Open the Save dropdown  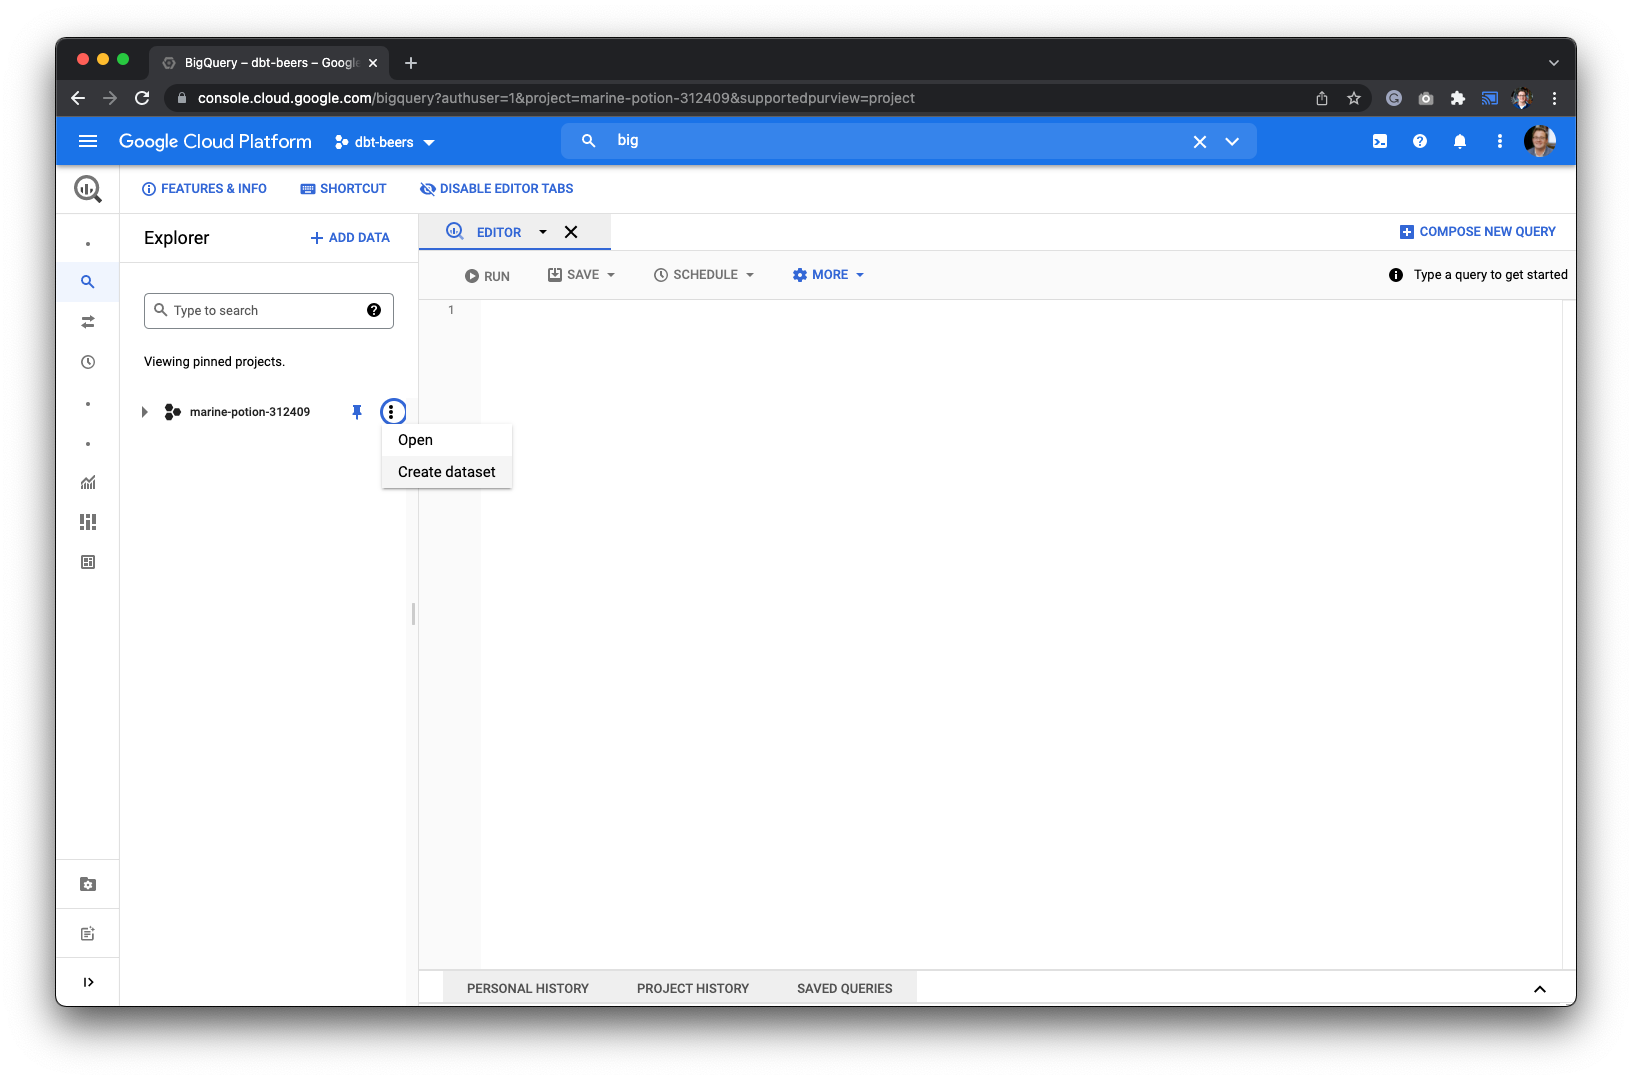tap(582, 275)
